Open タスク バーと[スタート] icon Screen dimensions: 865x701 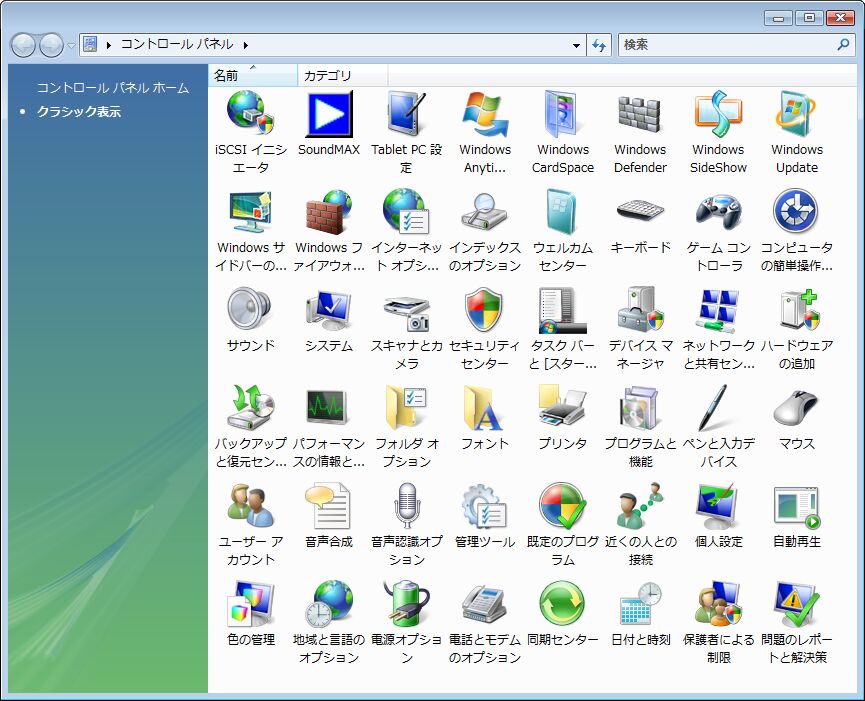click(563, 311)
